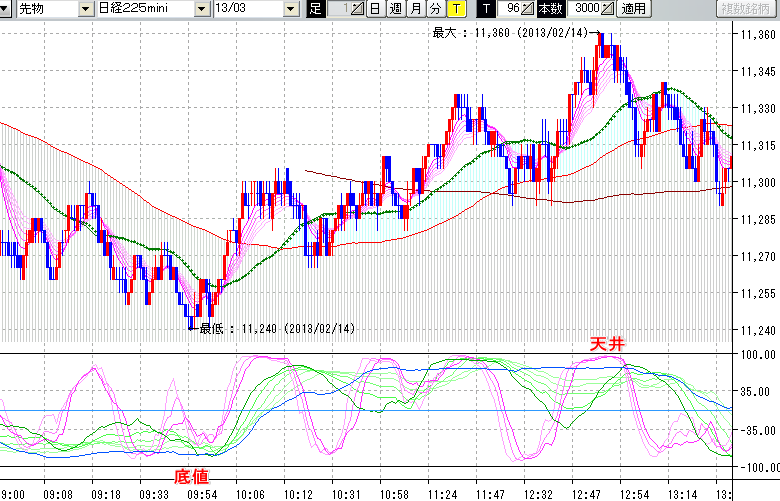Click into the tick value field showing 96

tap(510, 9)
